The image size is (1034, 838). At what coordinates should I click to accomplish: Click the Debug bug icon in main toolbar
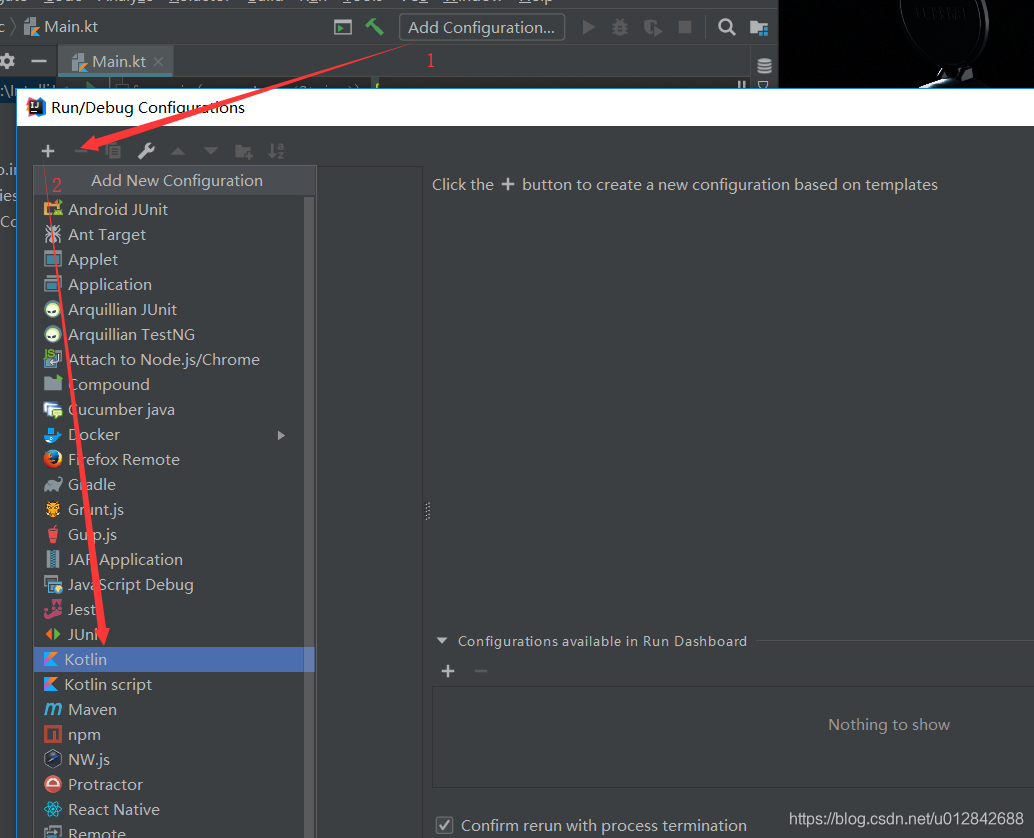pyautogui.click(x=620, y=27)
